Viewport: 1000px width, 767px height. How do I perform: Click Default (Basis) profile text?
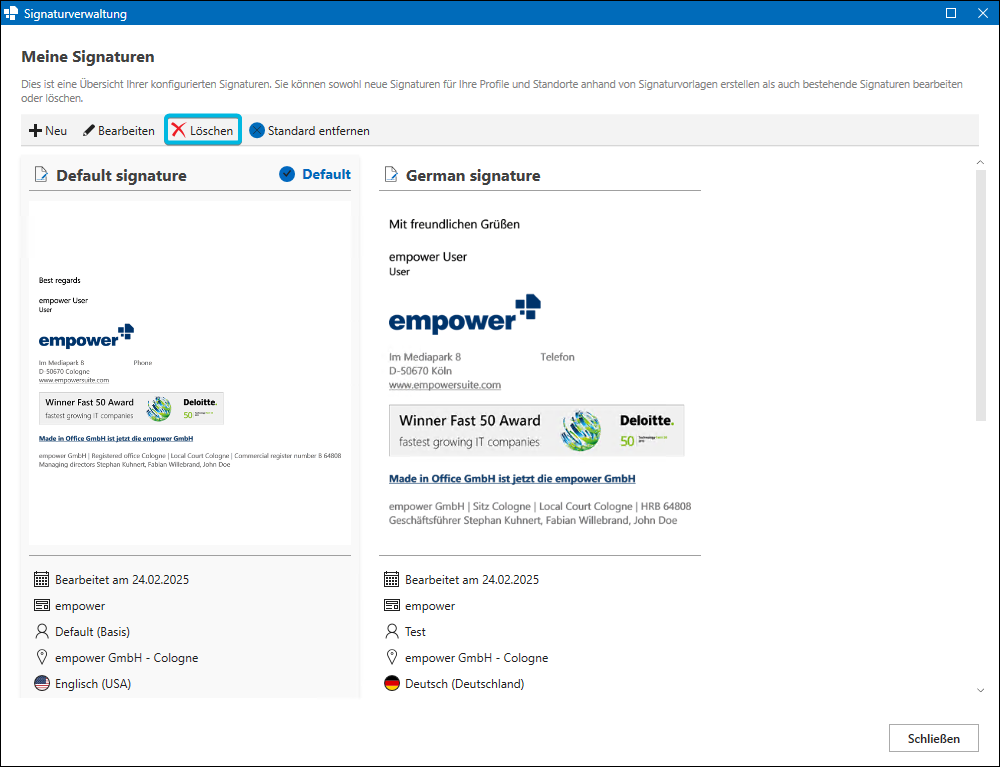tap(92, 632)
